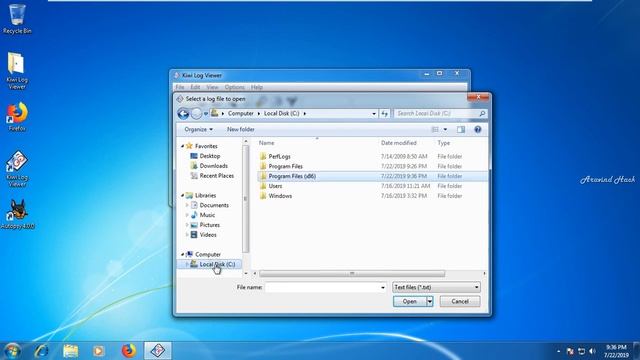The height and width of the screenshot is (360, 640).
Task: Click the volume speaker tray icon
Action: (x=593, y=351)
